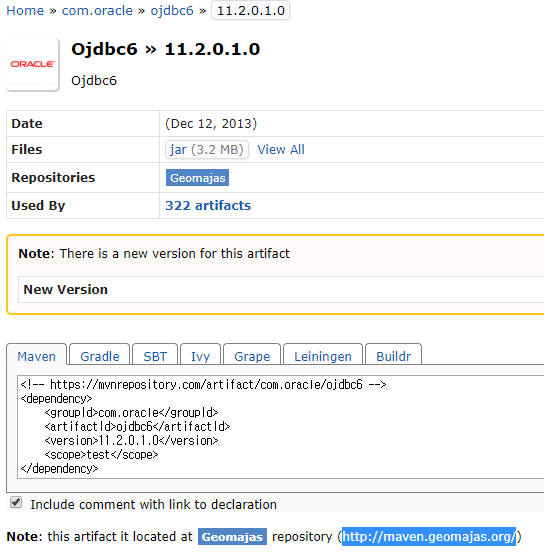The height and width of the screenshot is (558, 544).
Task: Click the Geomajas badge in bottom note
Action: 232,537
